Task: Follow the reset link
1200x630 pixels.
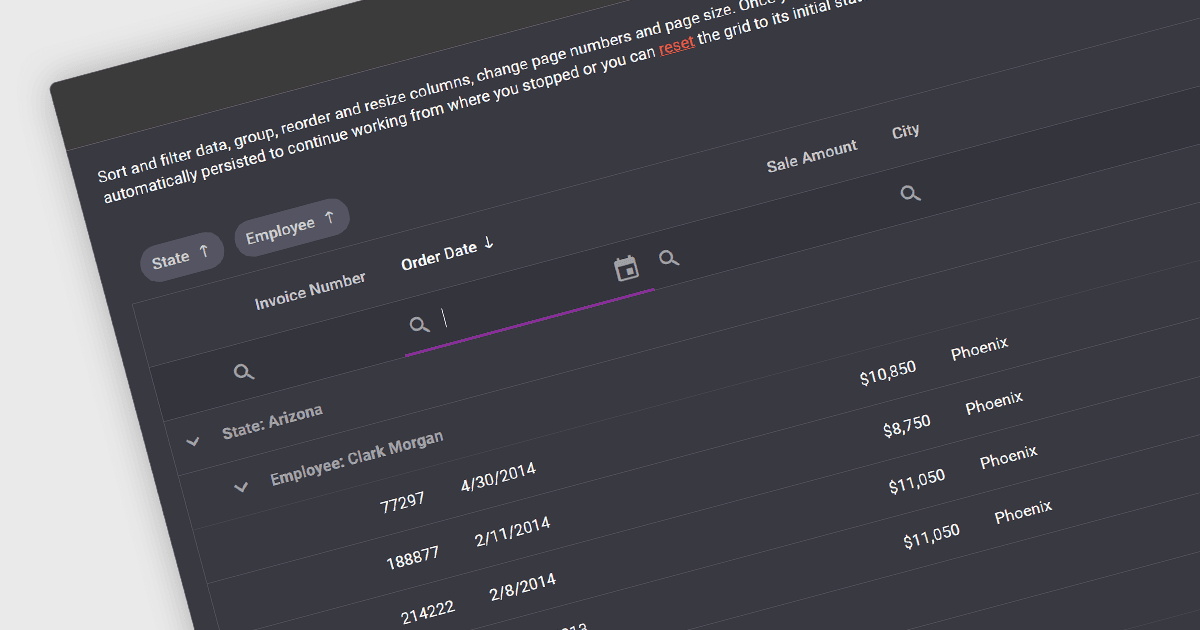Action: (677, 46)
